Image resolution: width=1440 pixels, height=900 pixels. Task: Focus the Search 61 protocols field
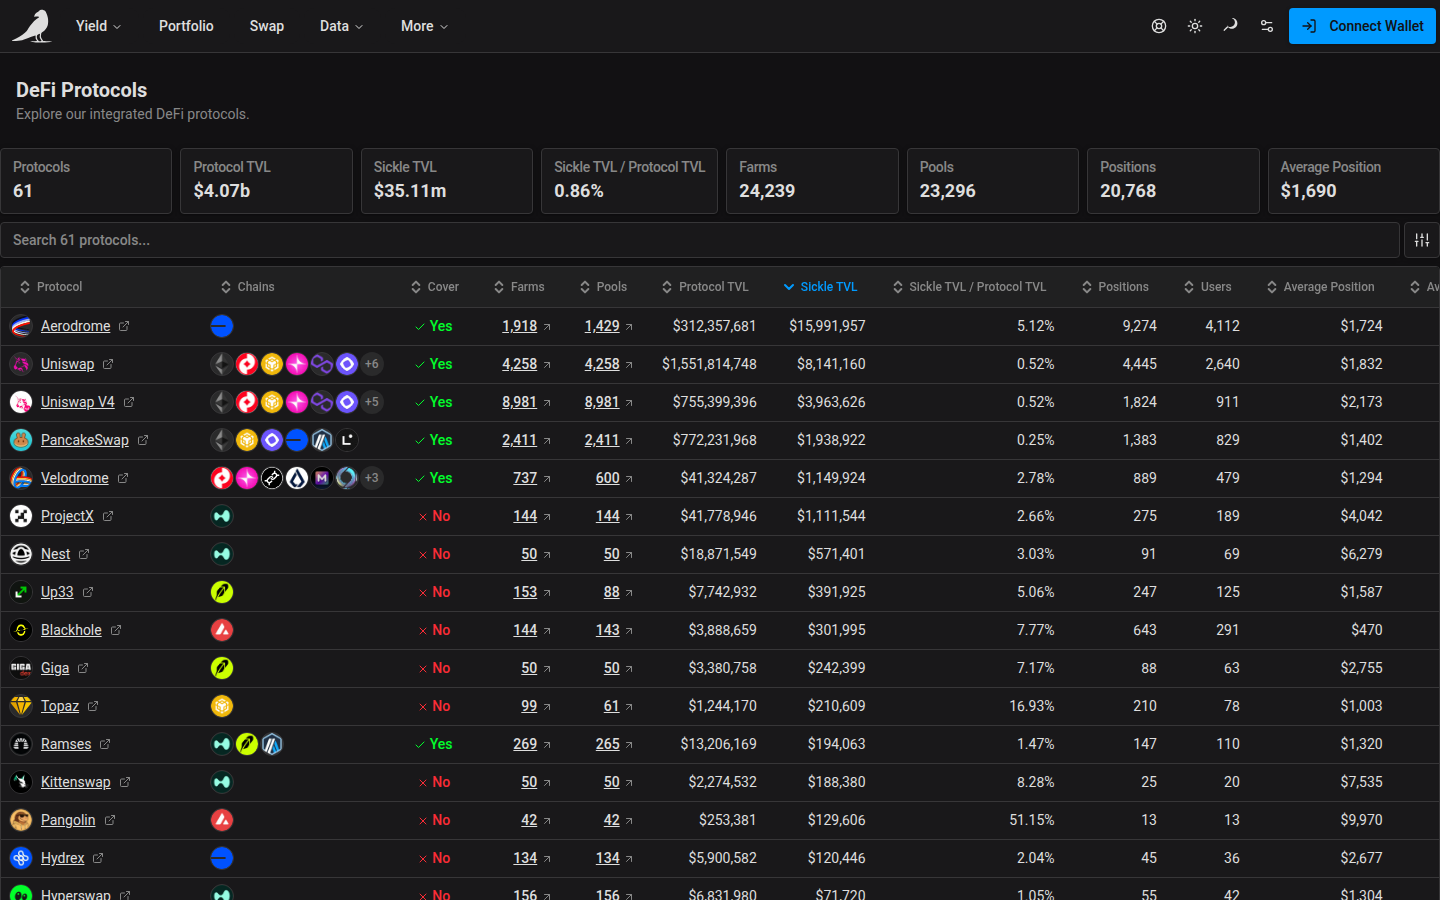pyautogui.click(x=700, y=240)
